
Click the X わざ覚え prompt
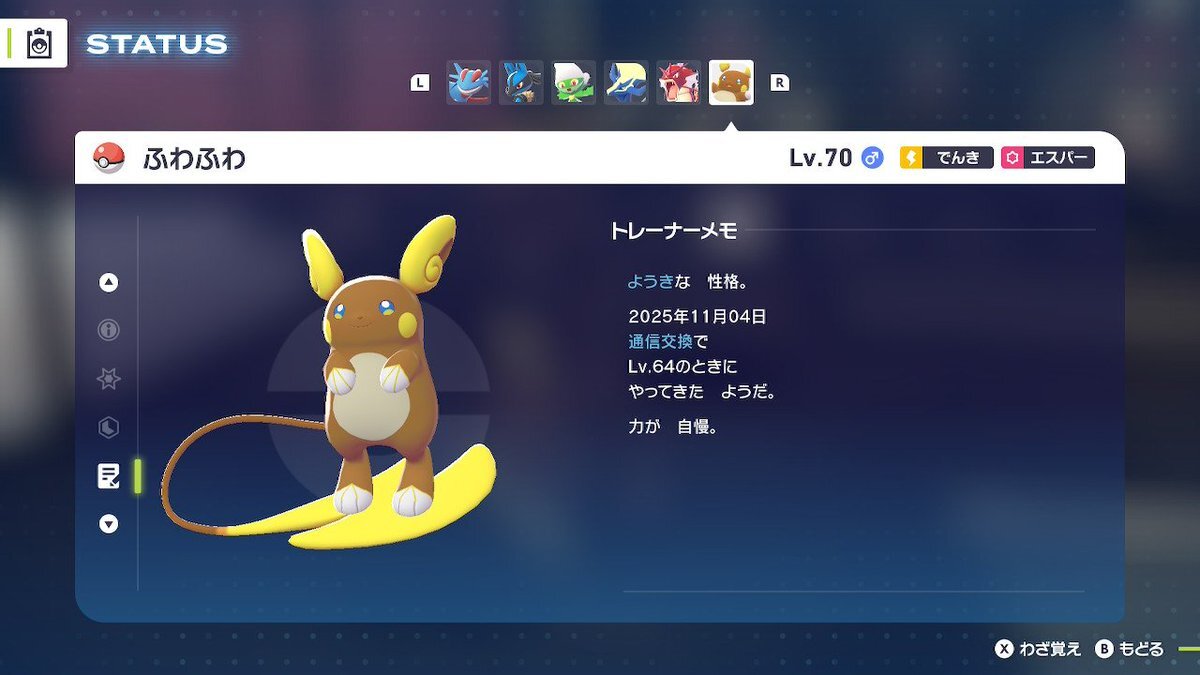coord(1038,649)
